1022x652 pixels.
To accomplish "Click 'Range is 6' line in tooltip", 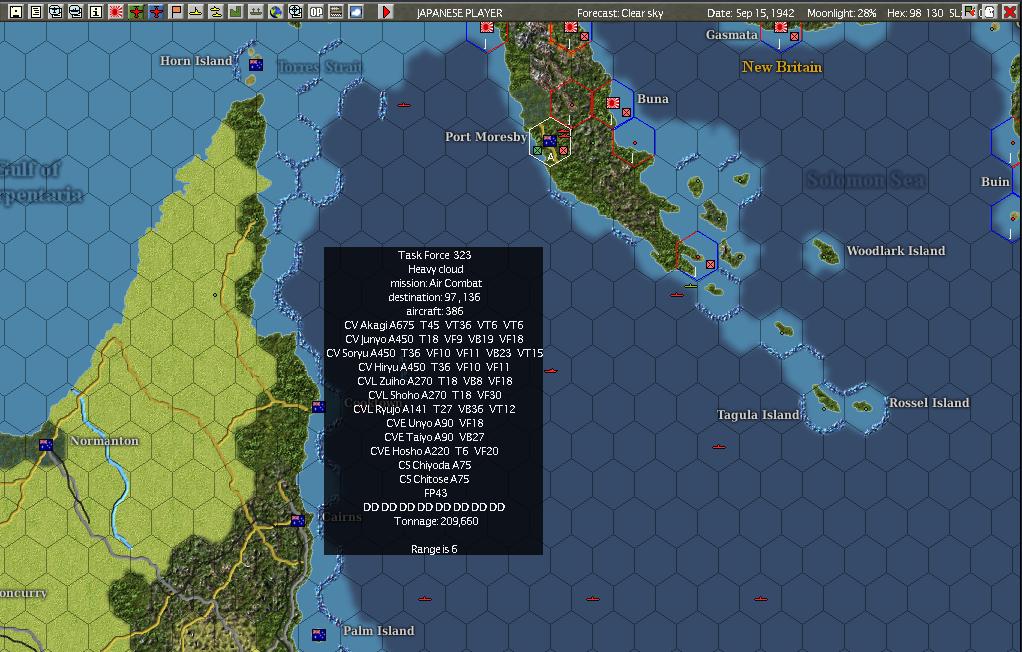I will [434, 549].
